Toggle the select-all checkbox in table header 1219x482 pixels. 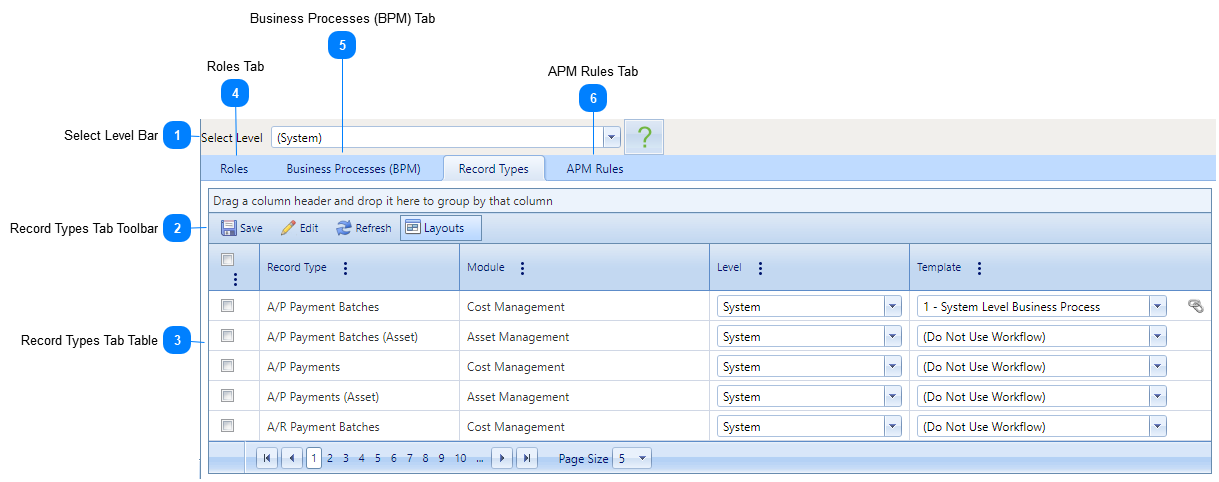coord(228,259)
